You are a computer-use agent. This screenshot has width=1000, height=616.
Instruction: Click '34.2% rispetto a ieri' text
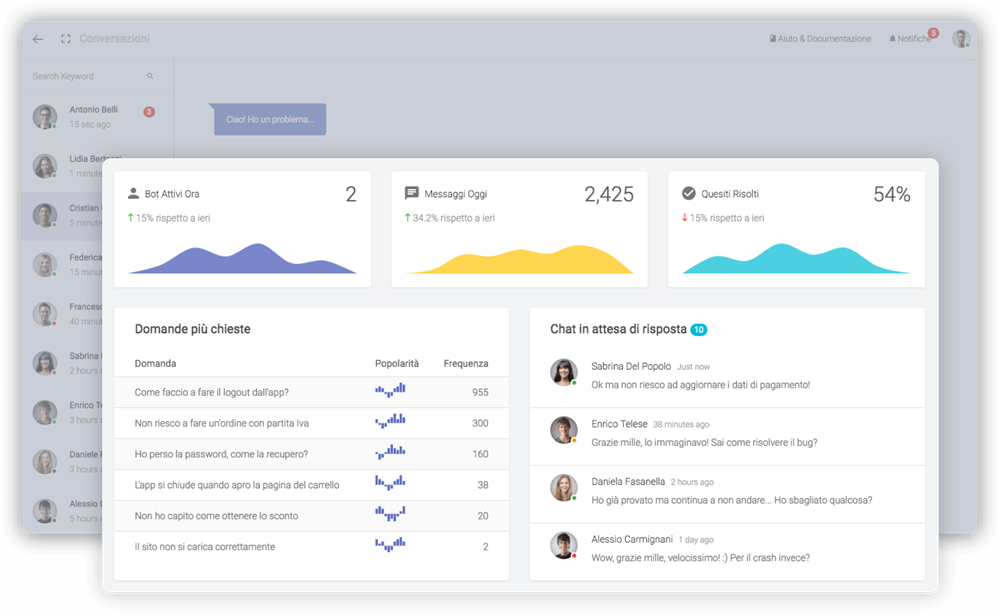pos(453,218)
